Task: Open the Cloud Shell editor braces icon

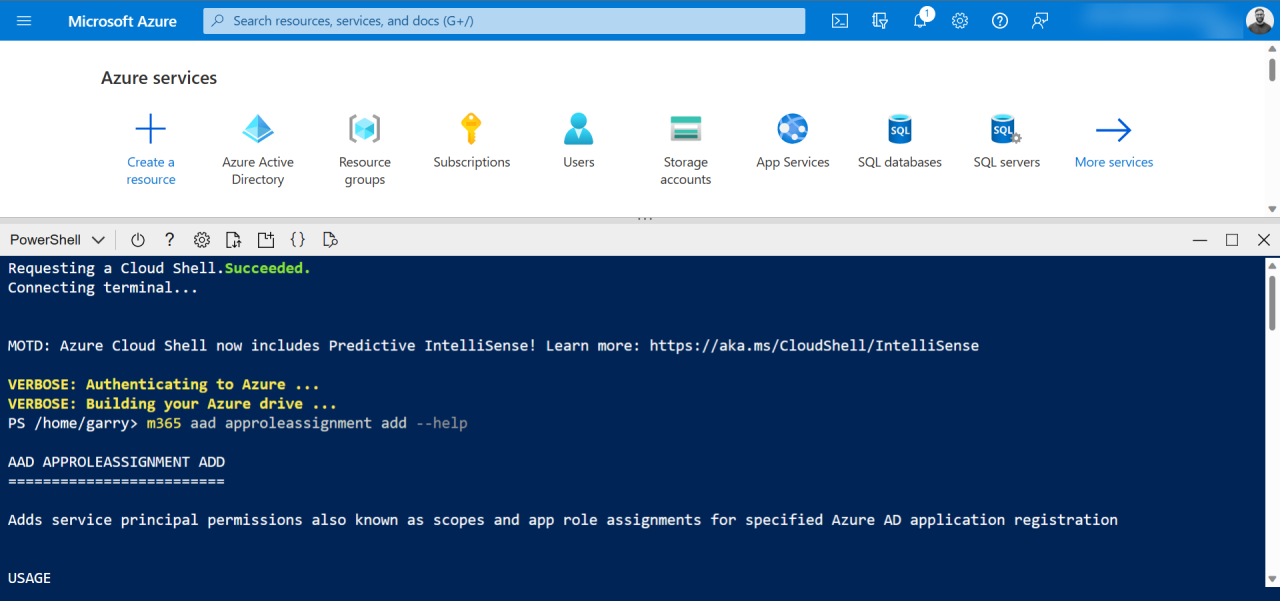Action: coord(298,240)
